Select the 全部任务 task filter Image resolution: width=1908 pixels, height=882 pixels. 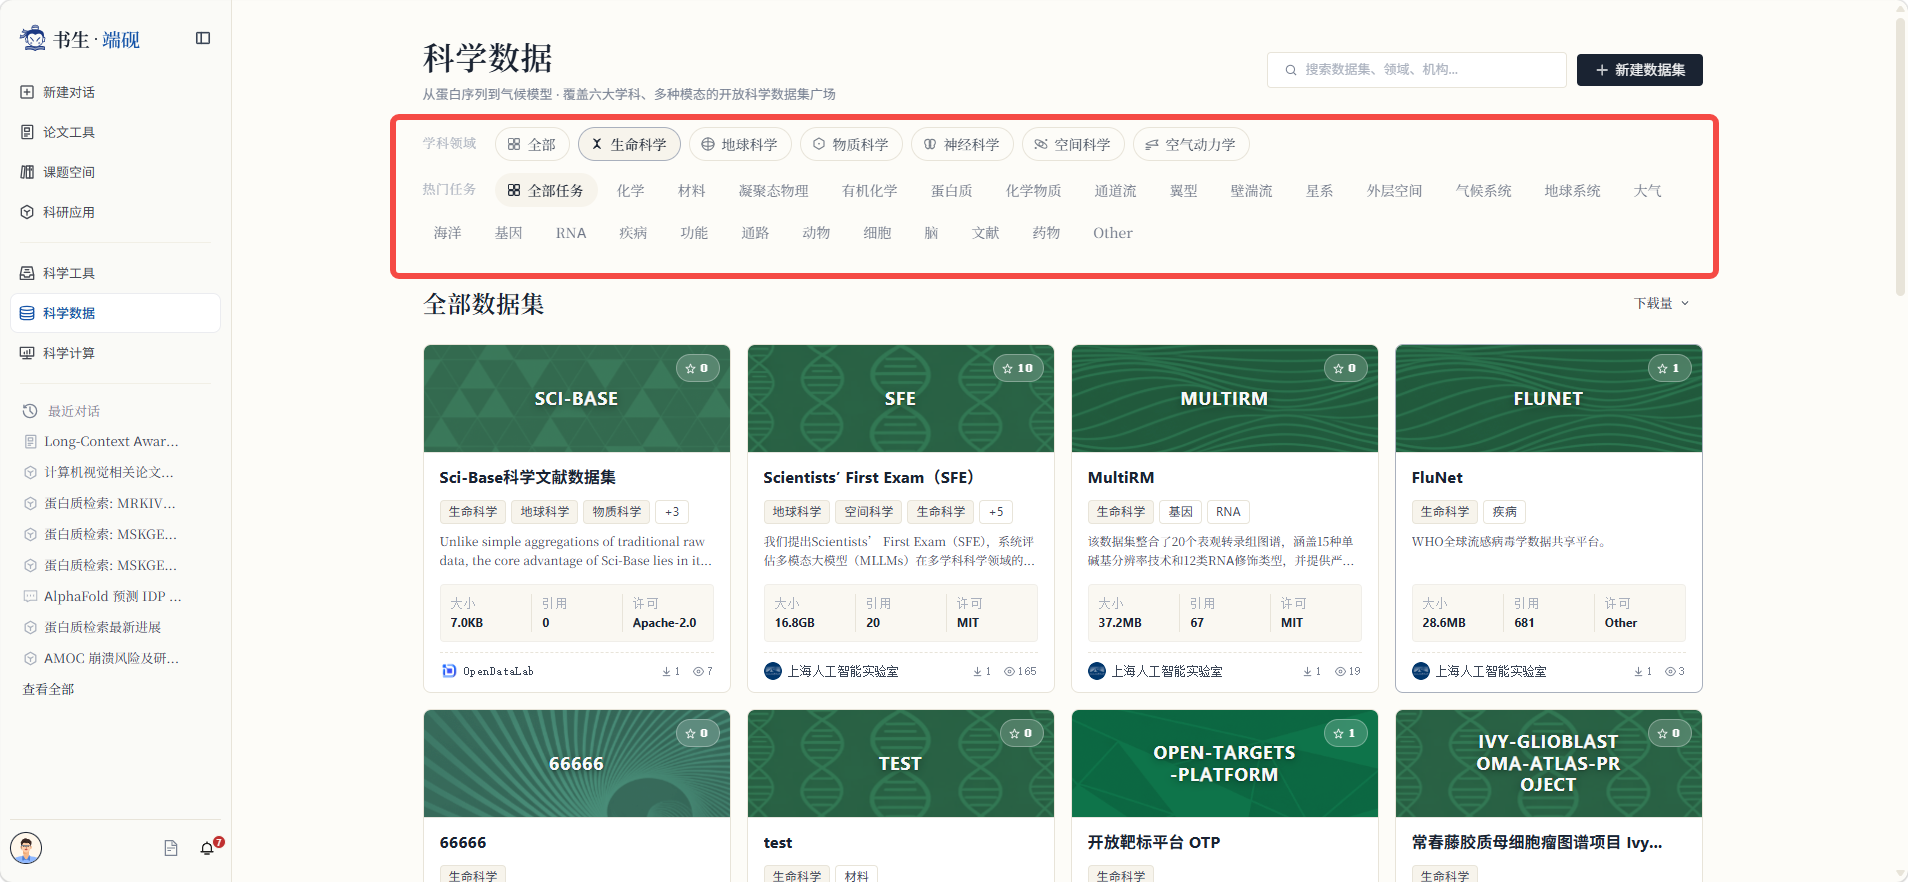(546, 190)
